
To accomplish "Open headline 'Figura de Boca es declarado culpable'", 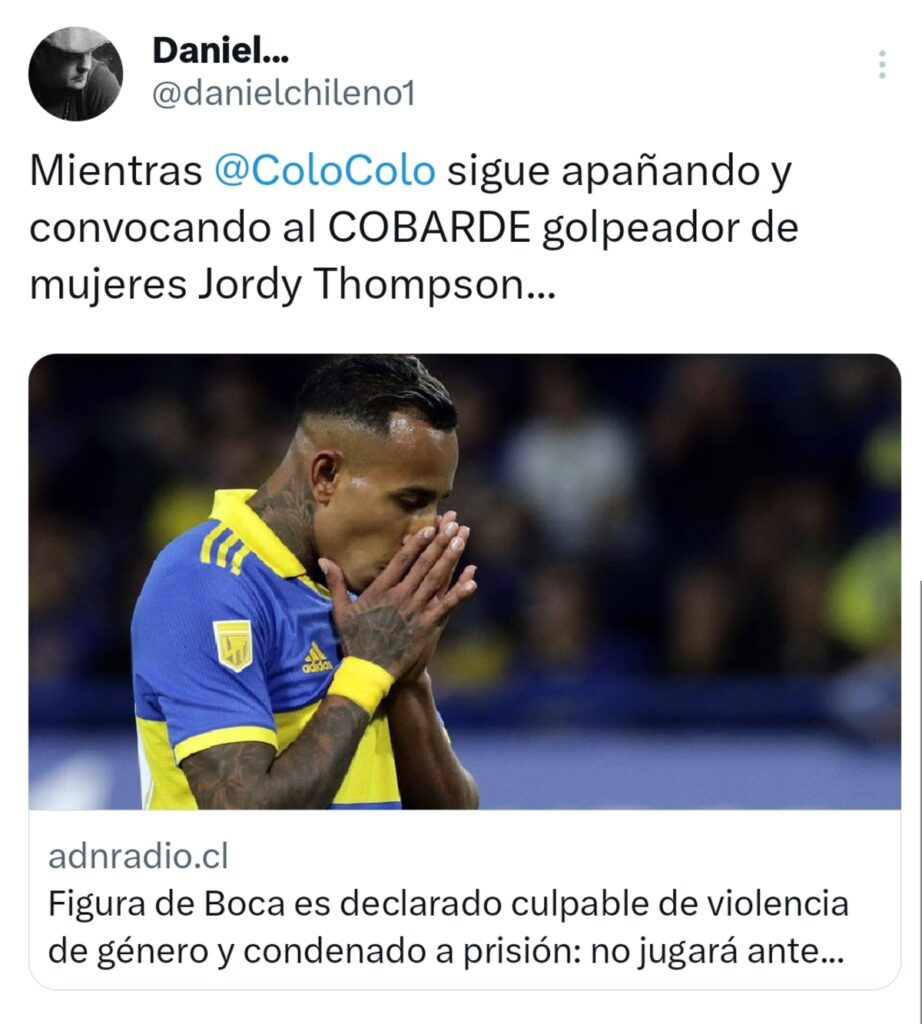I will 449,904.
